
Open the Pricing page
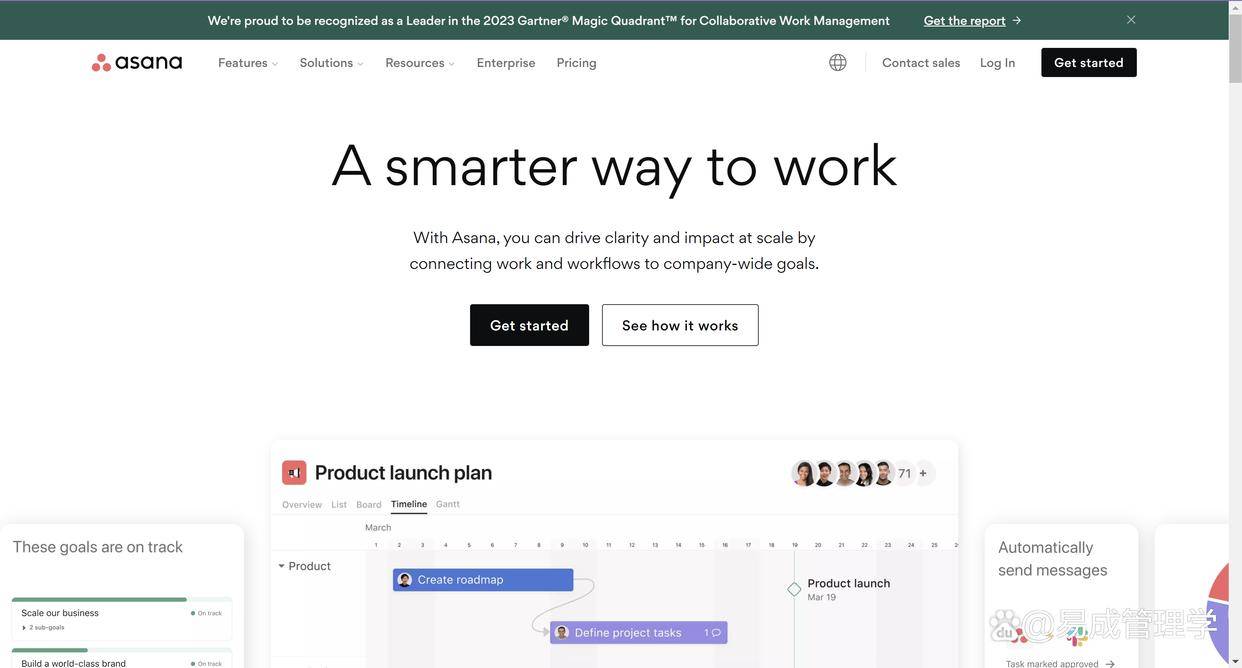577,63
